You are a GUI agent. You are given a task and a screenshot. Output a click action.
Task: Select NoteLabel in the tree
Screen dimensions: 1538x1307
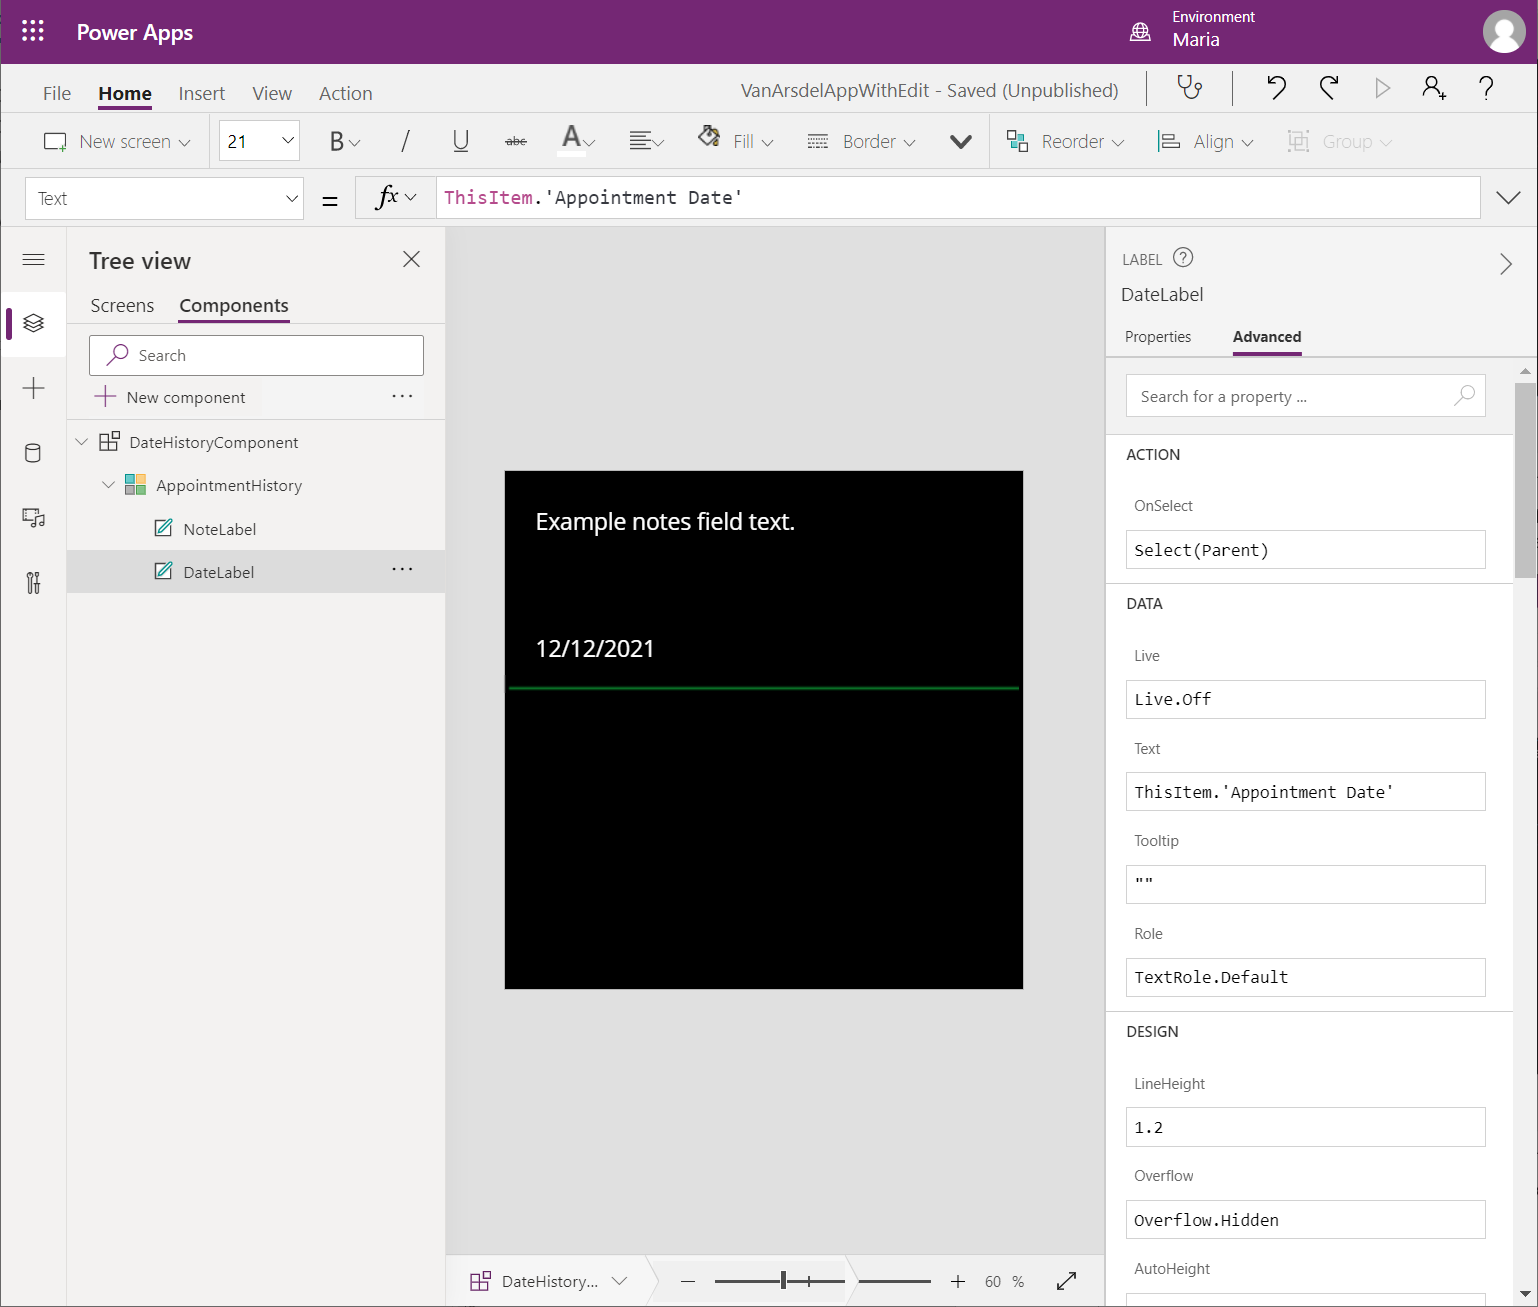coord(220,529)
